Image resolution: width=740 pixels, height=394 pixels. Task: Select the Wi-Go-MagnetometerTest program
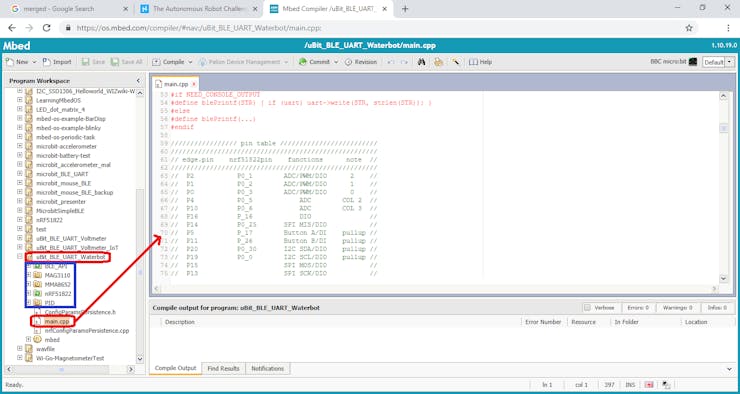pos(70,359)
